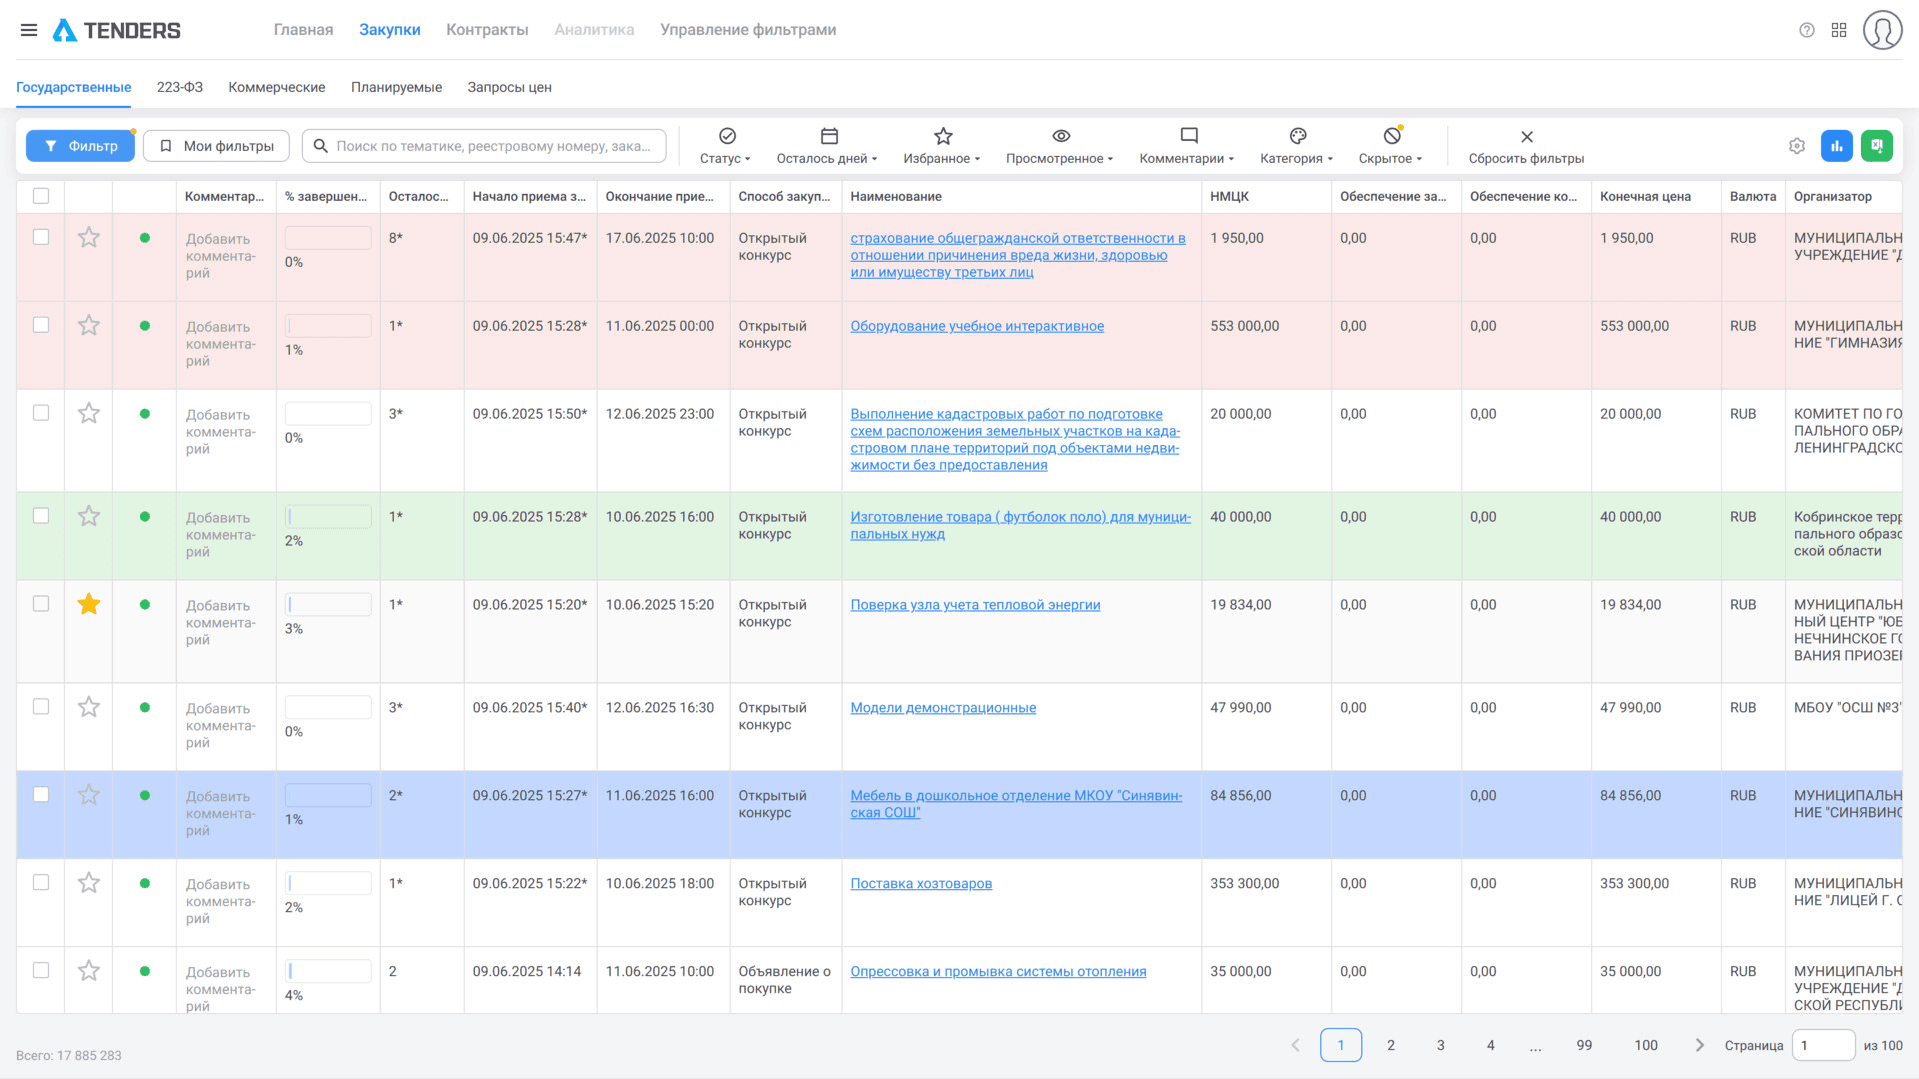This screenshot has width=1919, height=1079.
Task: Open table settings gear icon
Action: [1797, 146]
